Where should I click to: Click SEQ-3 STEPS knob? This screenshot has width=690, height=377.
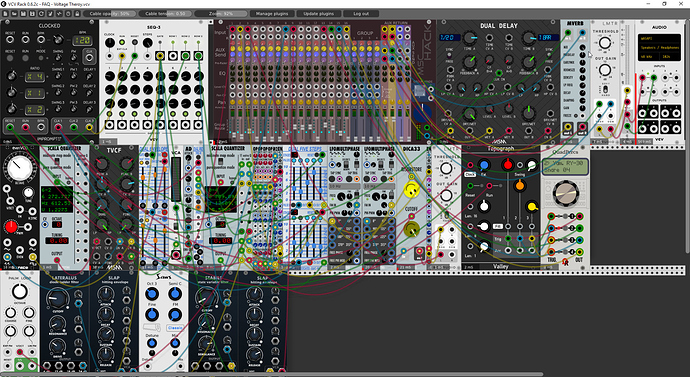click(x=147, y=43)
